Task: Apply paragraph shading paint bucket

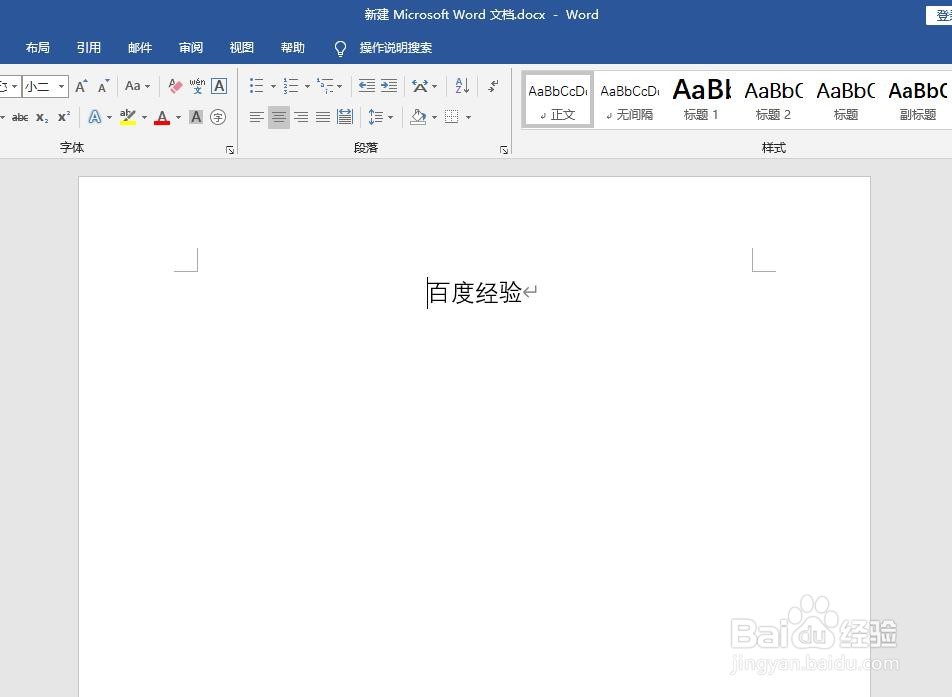Action: click(418, 117)
